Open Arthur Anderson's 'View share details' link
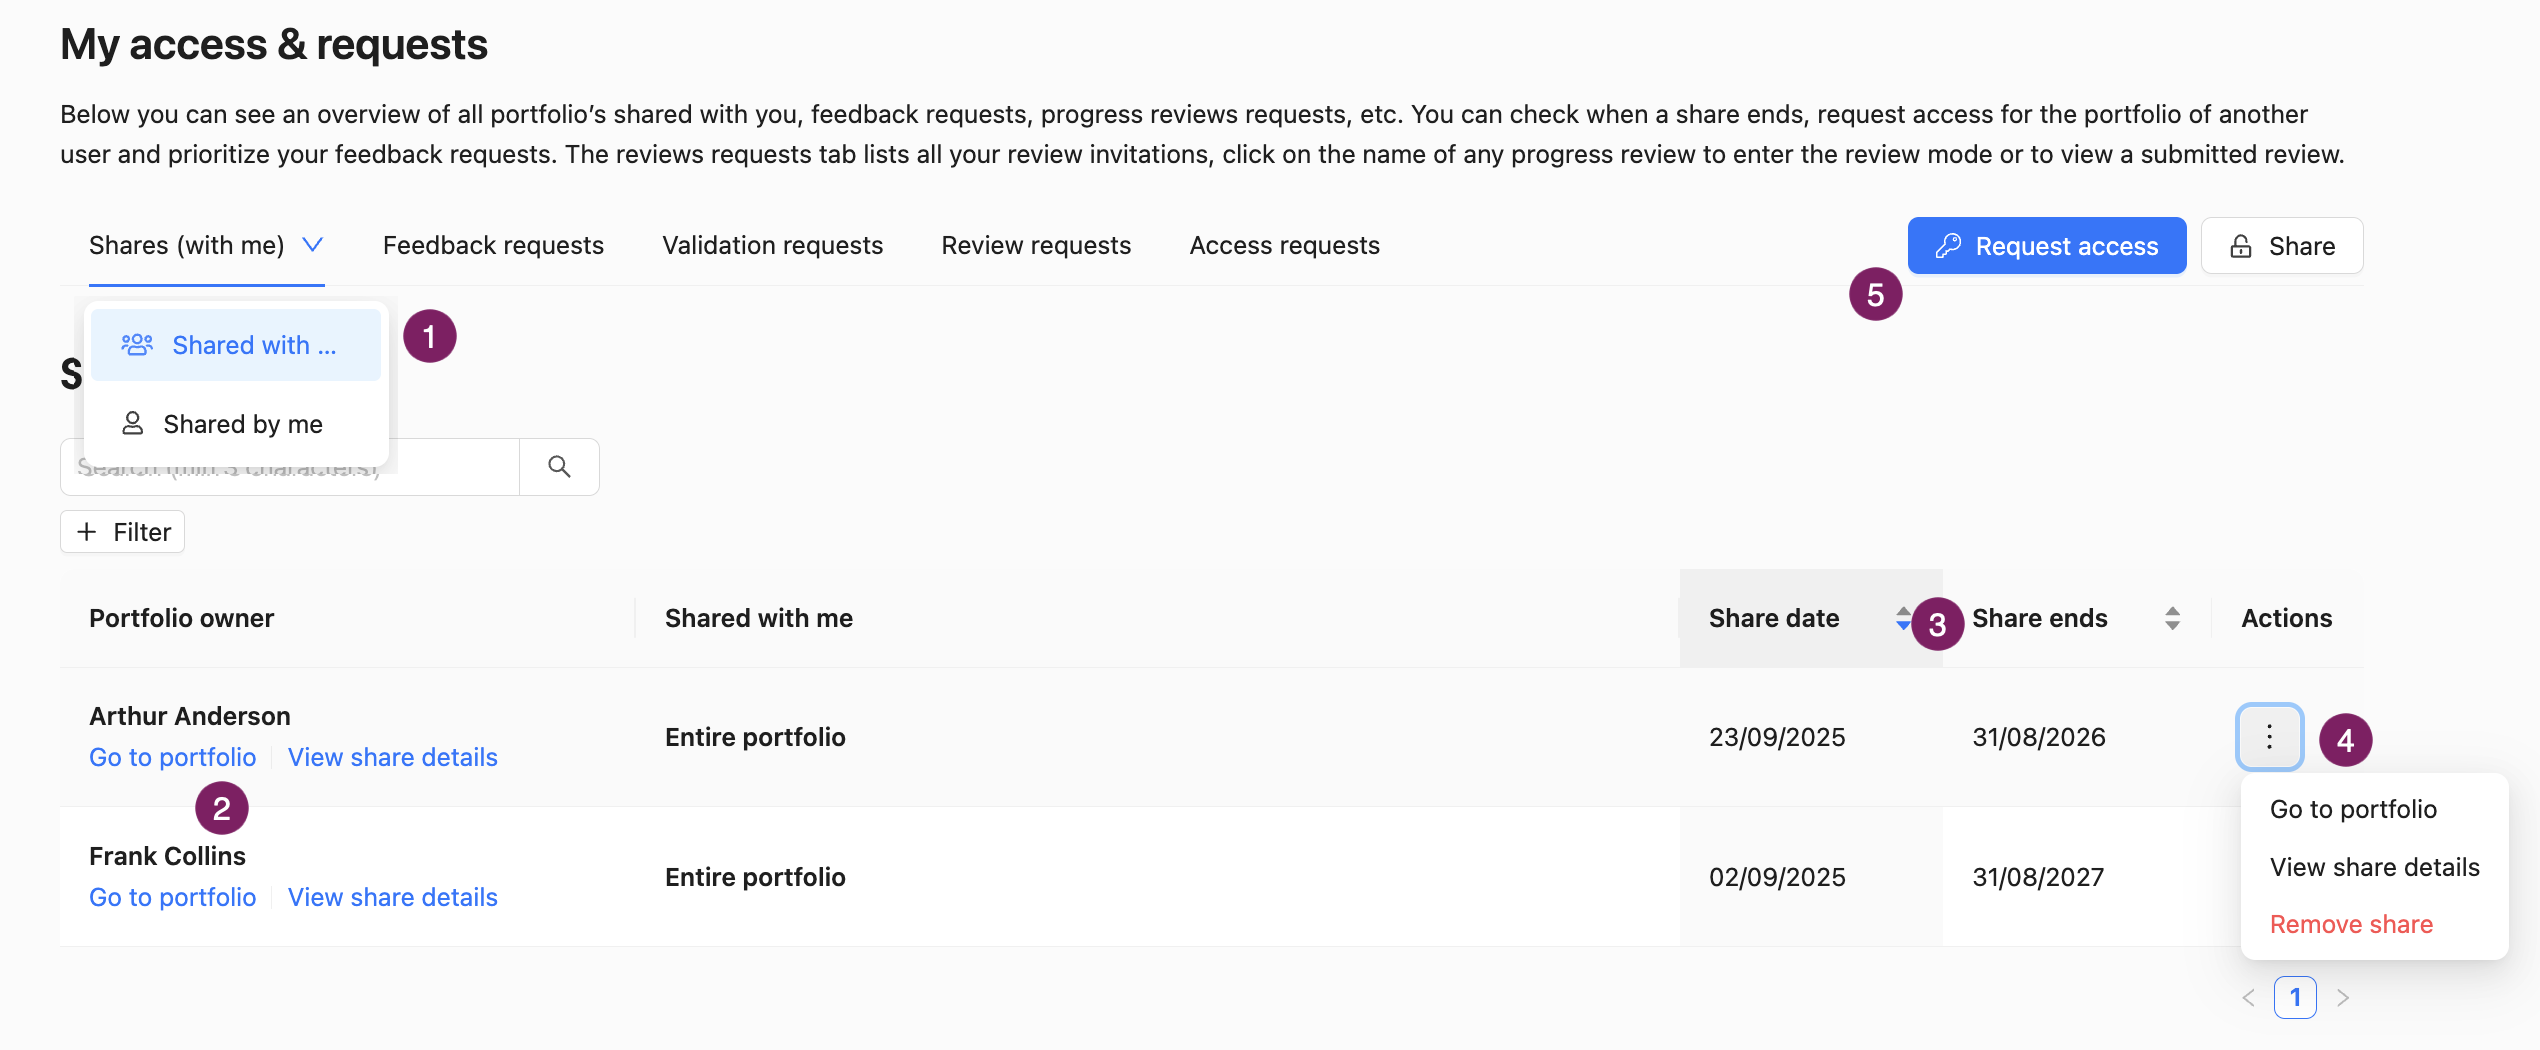The height and width of the screenshot is (1050, 2540). tap(392, 757)
